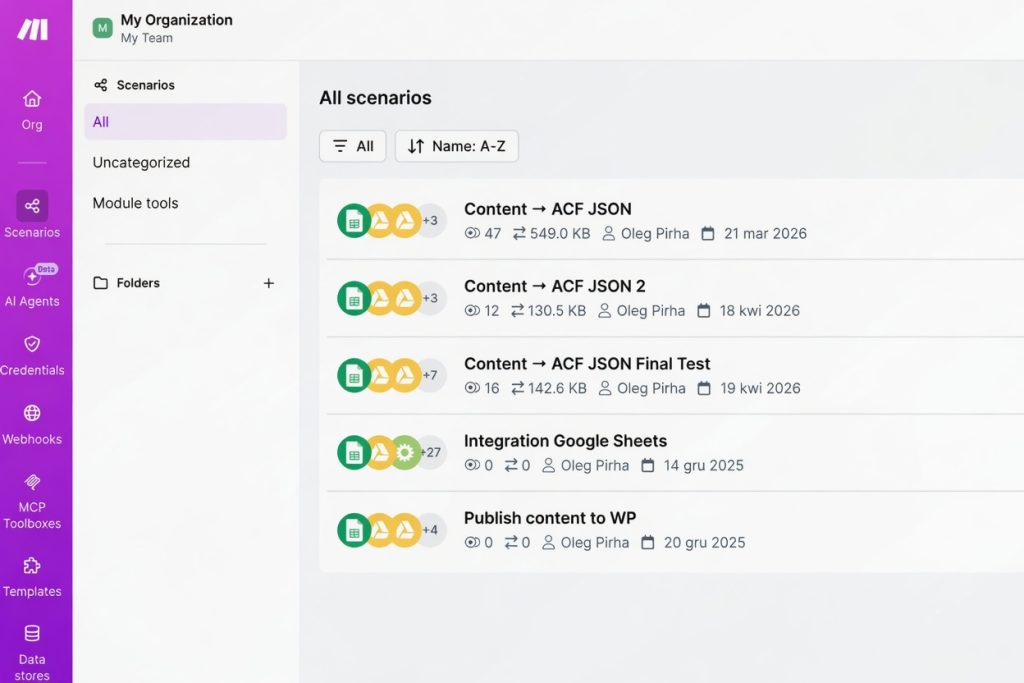Click operations count 47
Screen dimensions: 1024x683
[493, 233]
